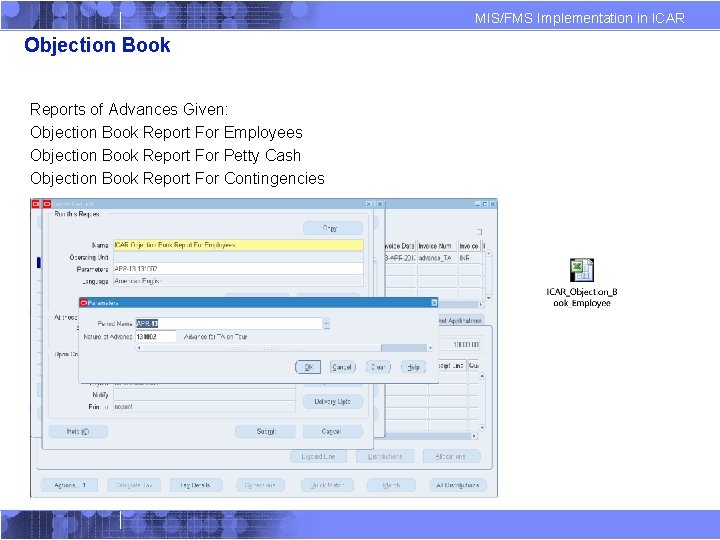
Task: Click the Help (C) button
Action: click(78, 432)
